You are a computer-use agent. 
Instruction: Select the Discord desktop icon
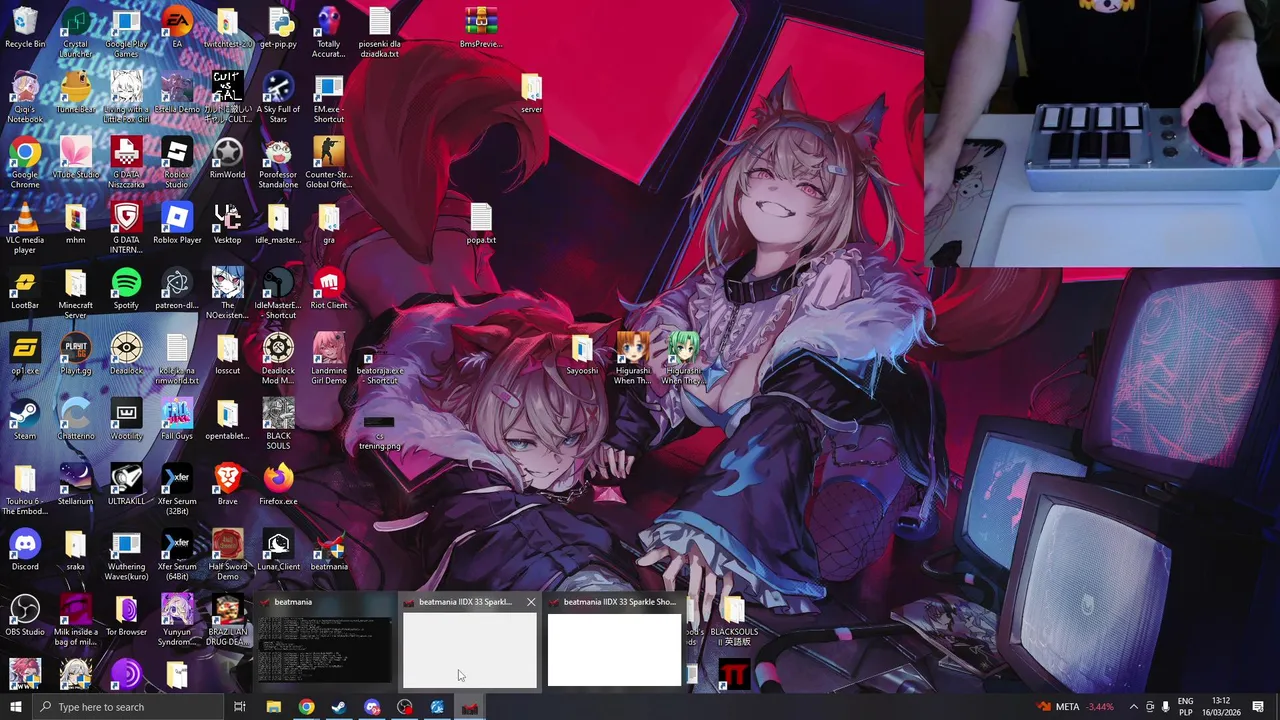[x=25, y=551]
